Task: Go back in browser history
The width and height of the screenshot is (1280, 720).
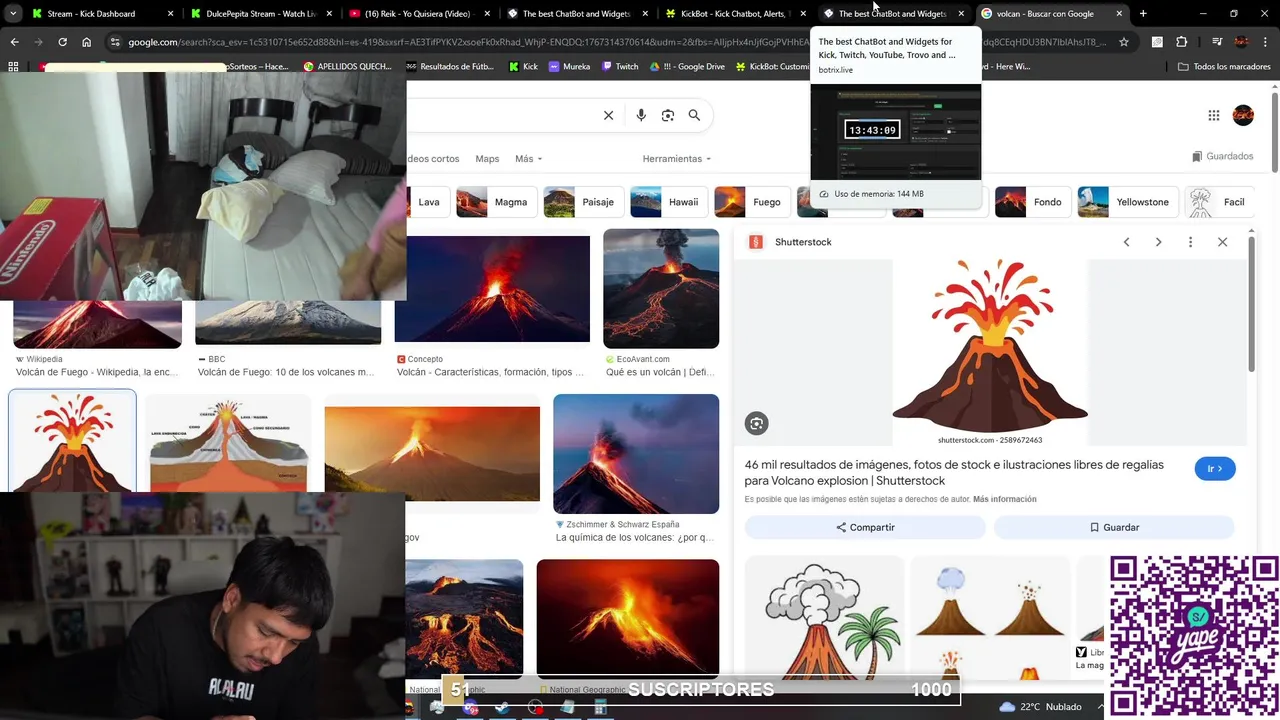Action: (14, 42)
